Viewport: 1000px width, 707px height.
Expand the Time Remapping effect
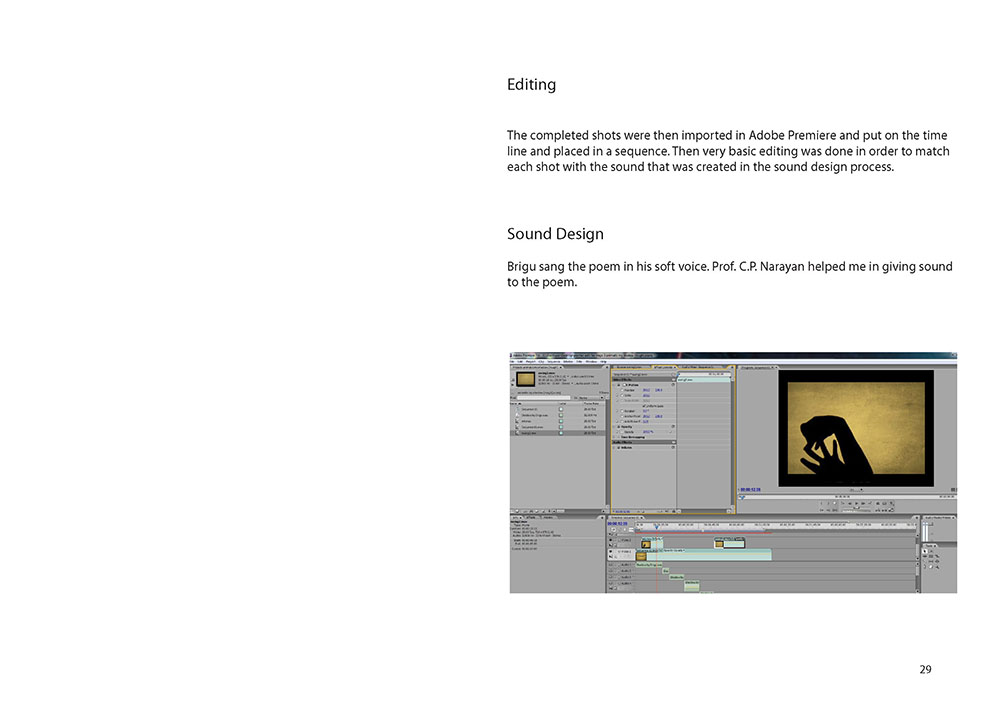coord(615,437)
